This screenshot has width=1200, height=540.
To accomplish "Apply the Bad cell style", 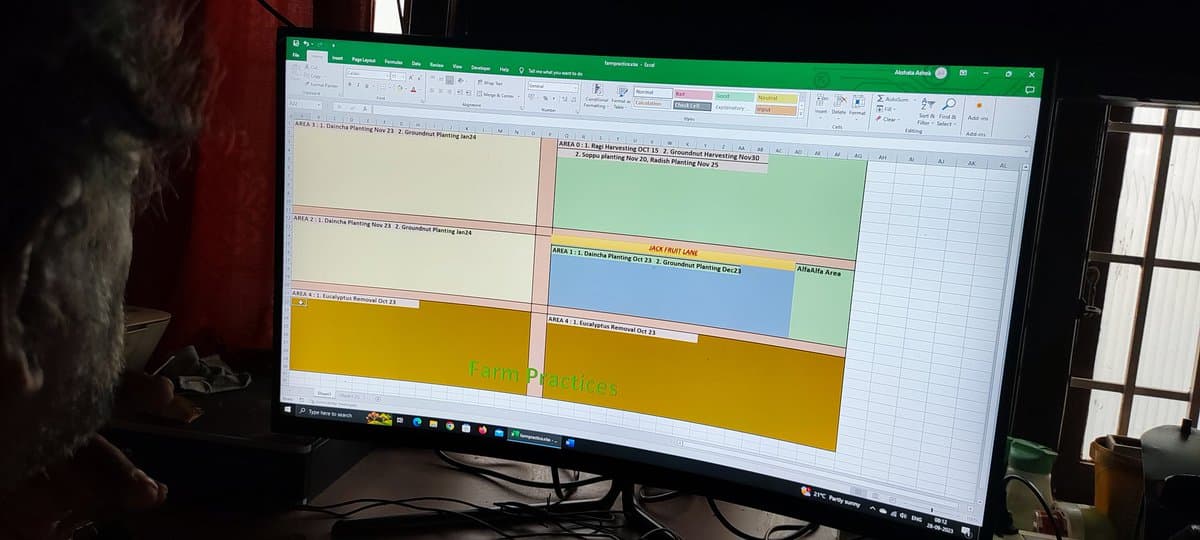I will 693,94.
